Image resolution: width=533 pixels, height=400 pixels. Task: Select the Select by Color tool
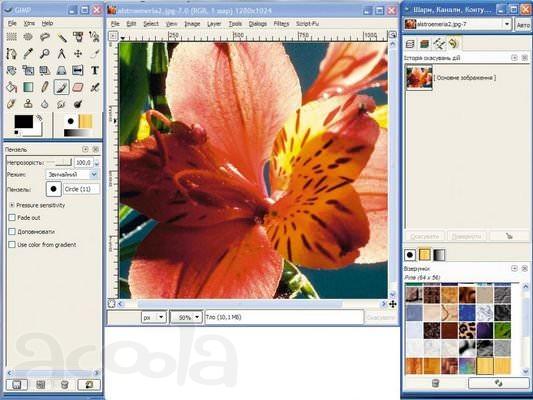click(x=78, y=37)
